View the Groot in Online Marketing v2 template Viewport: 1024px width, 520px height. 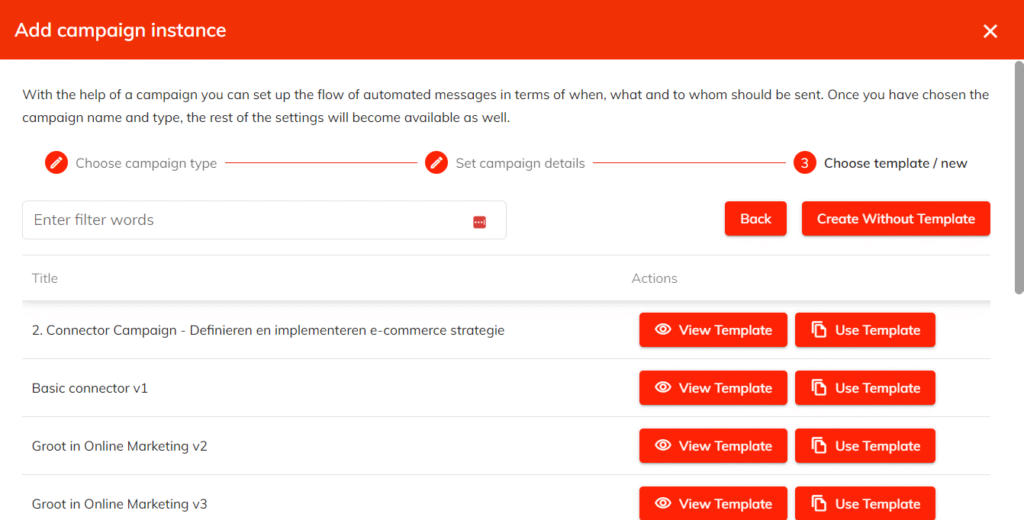pyautogui.click(x=713, y=446)
